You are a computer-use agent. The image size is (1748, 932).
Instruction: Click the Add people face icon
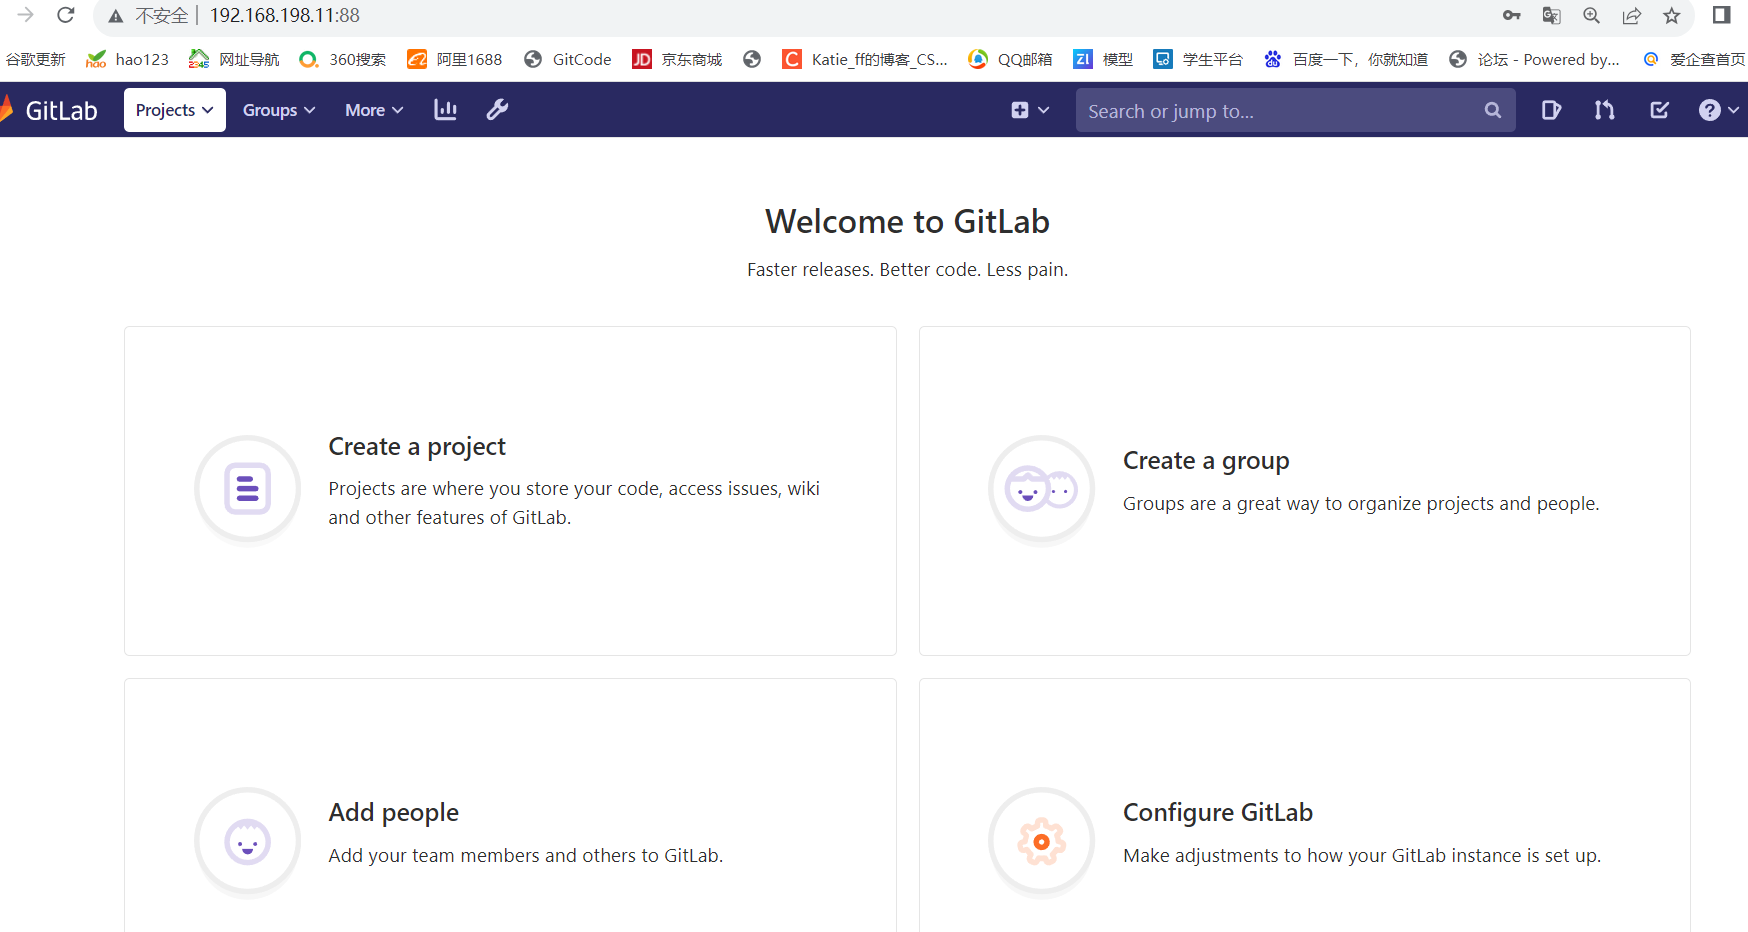point(247,841)
